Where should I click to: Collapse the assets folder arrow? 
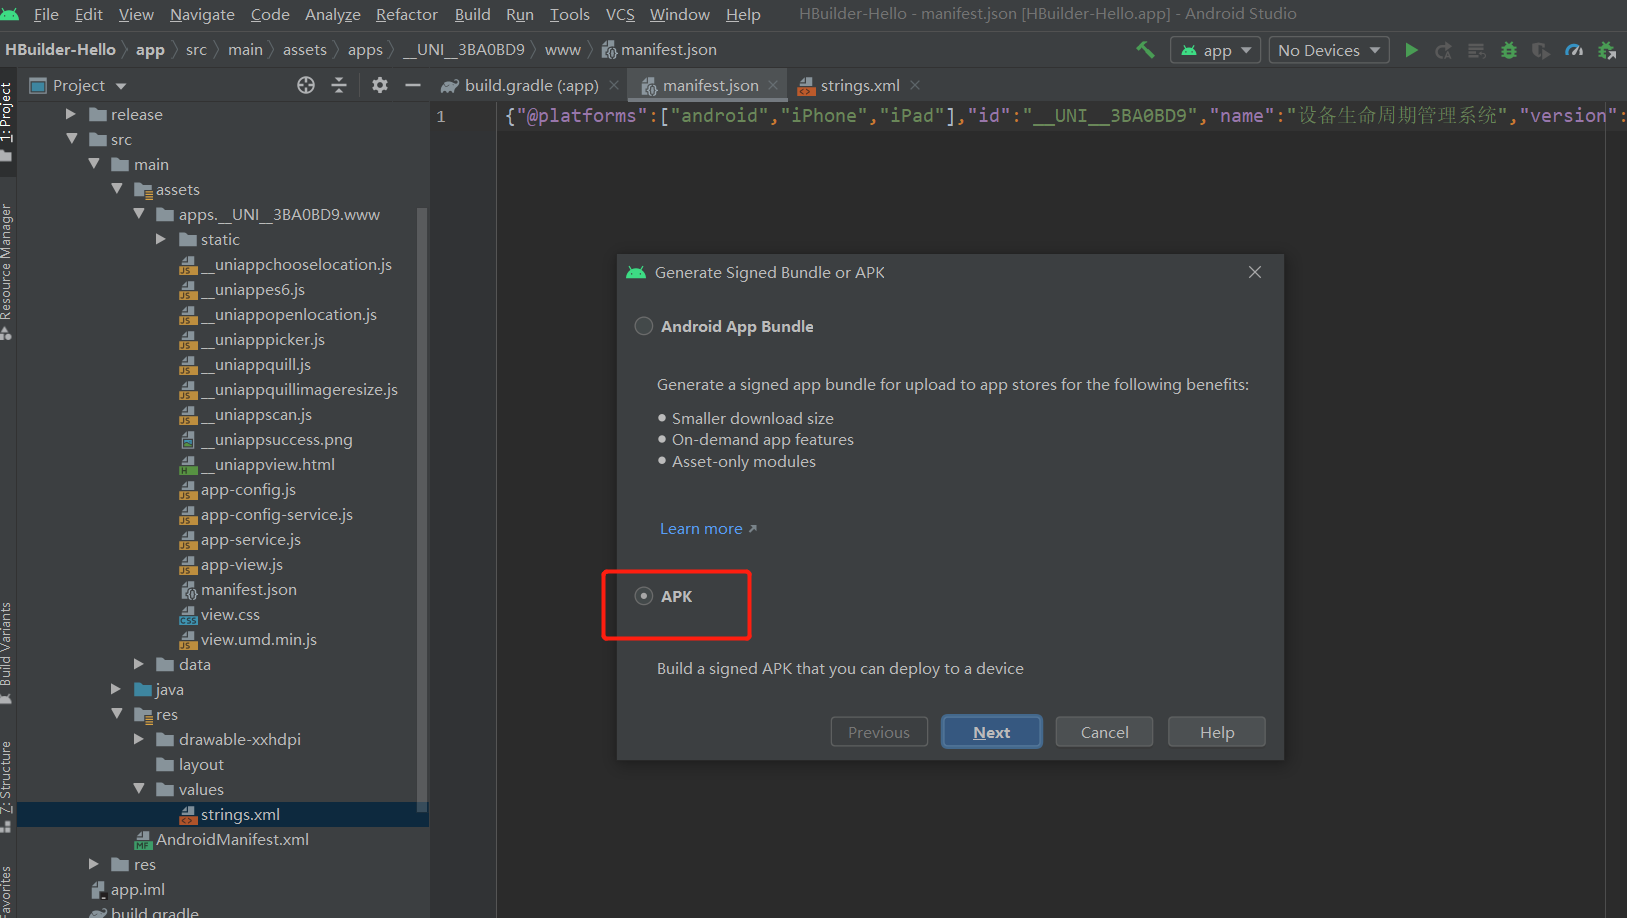coord(117,189)
